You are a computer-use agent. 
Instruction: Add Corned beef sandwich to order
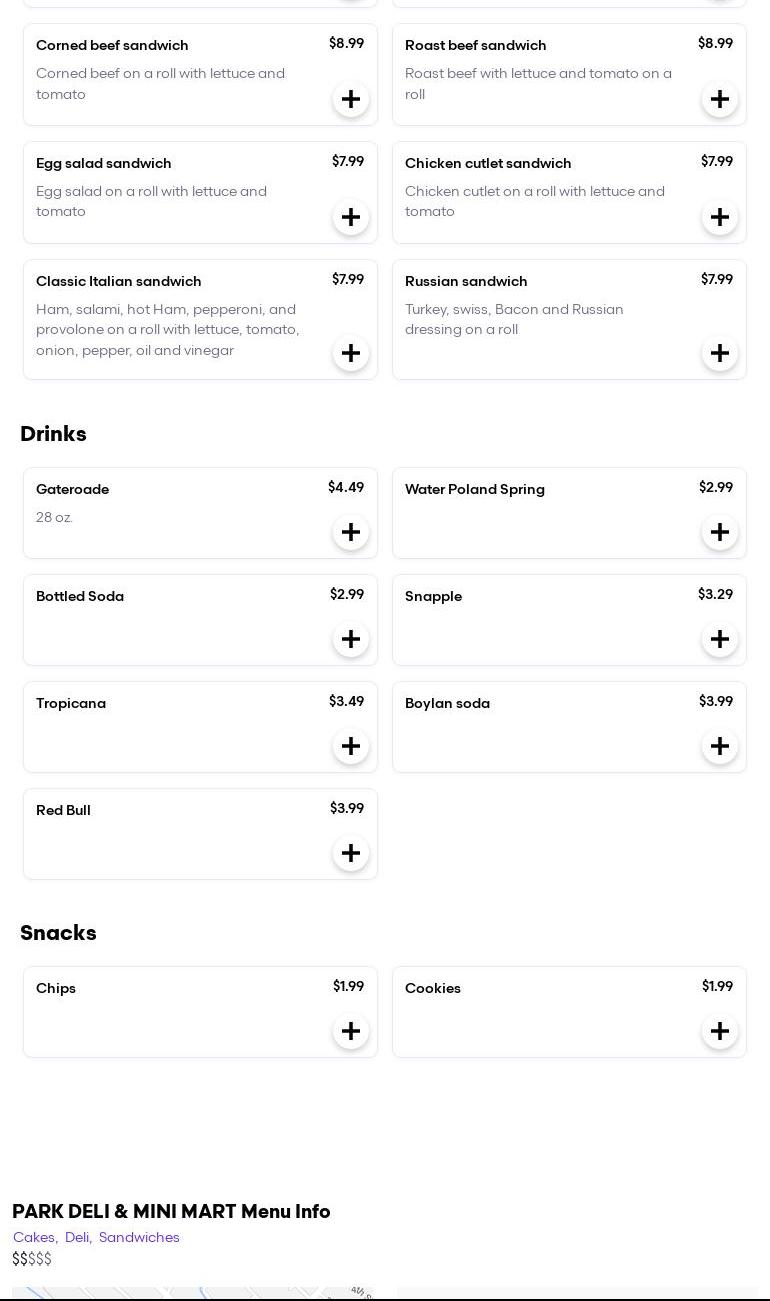pyautogui.click(x=351, y=99)
